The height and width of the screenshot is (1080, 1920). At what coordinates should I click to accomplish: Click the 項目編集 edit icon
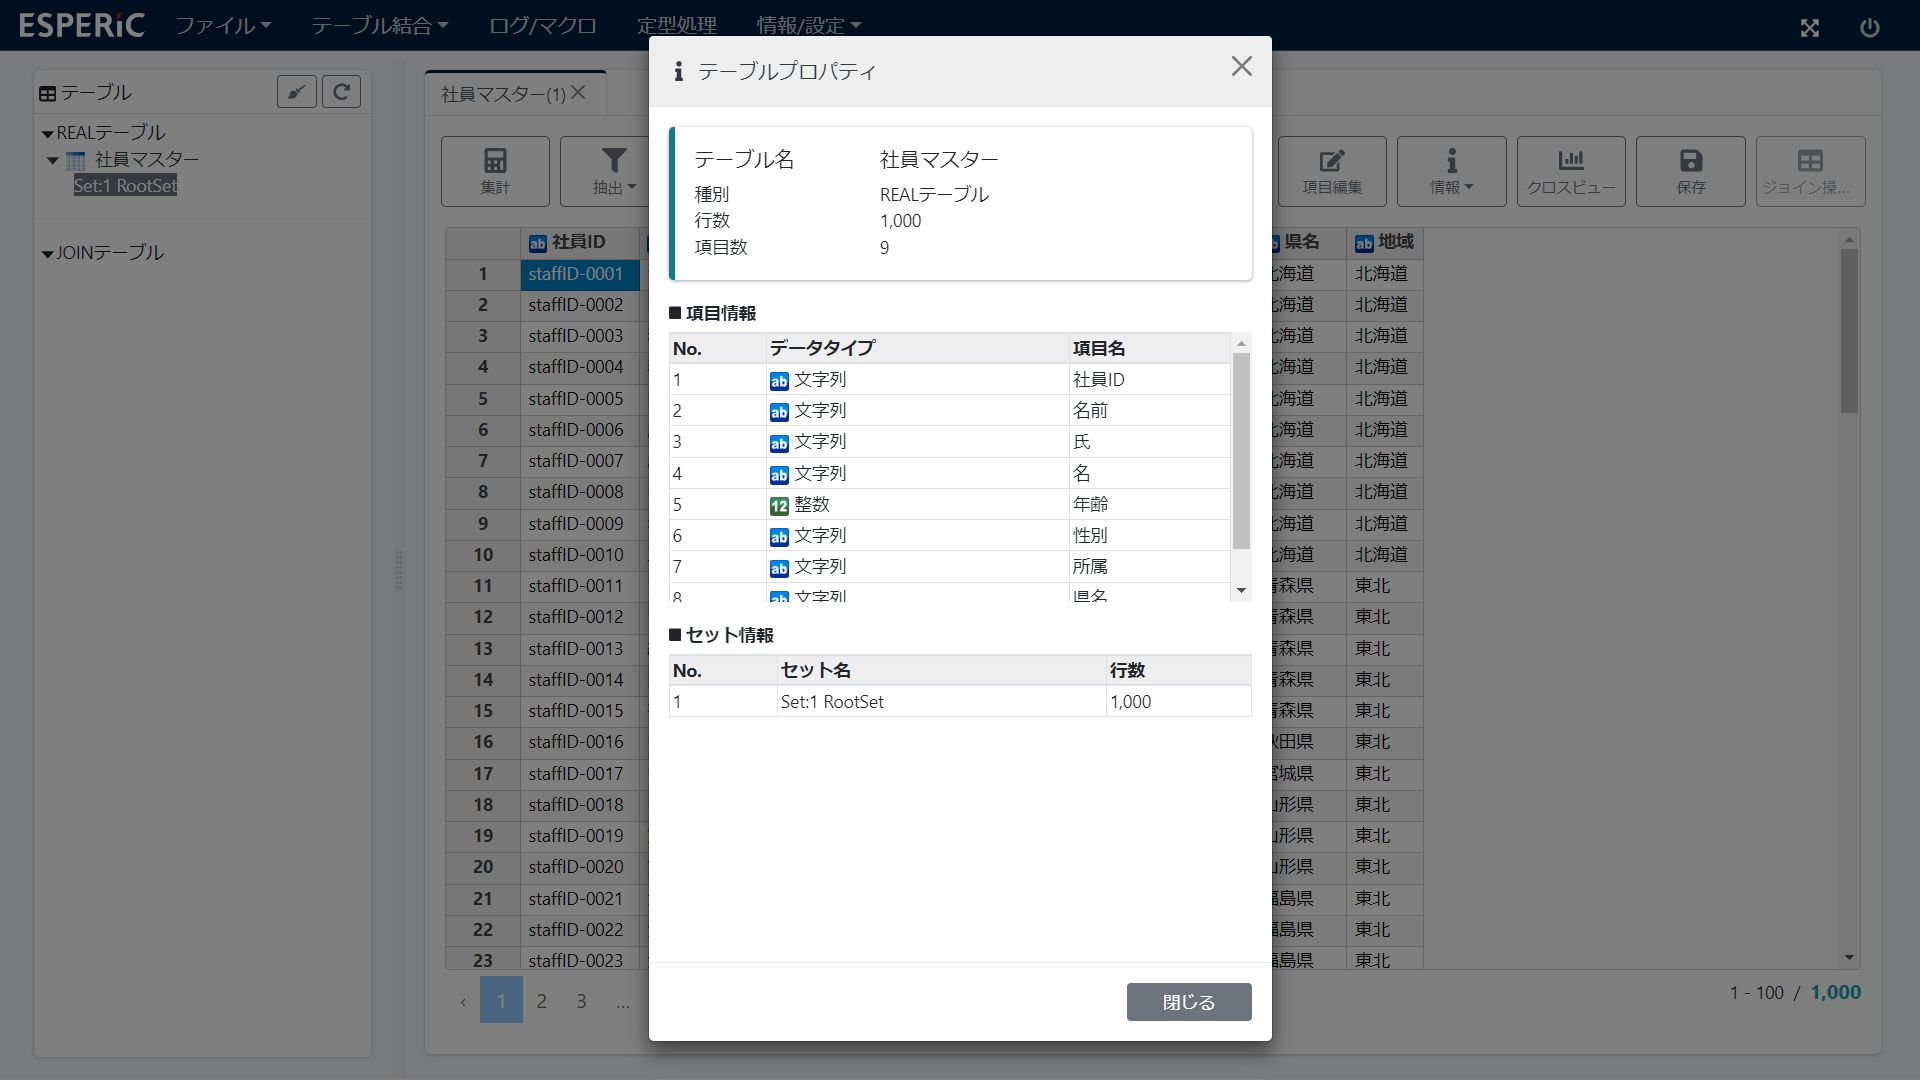(x=1332, y=161)
